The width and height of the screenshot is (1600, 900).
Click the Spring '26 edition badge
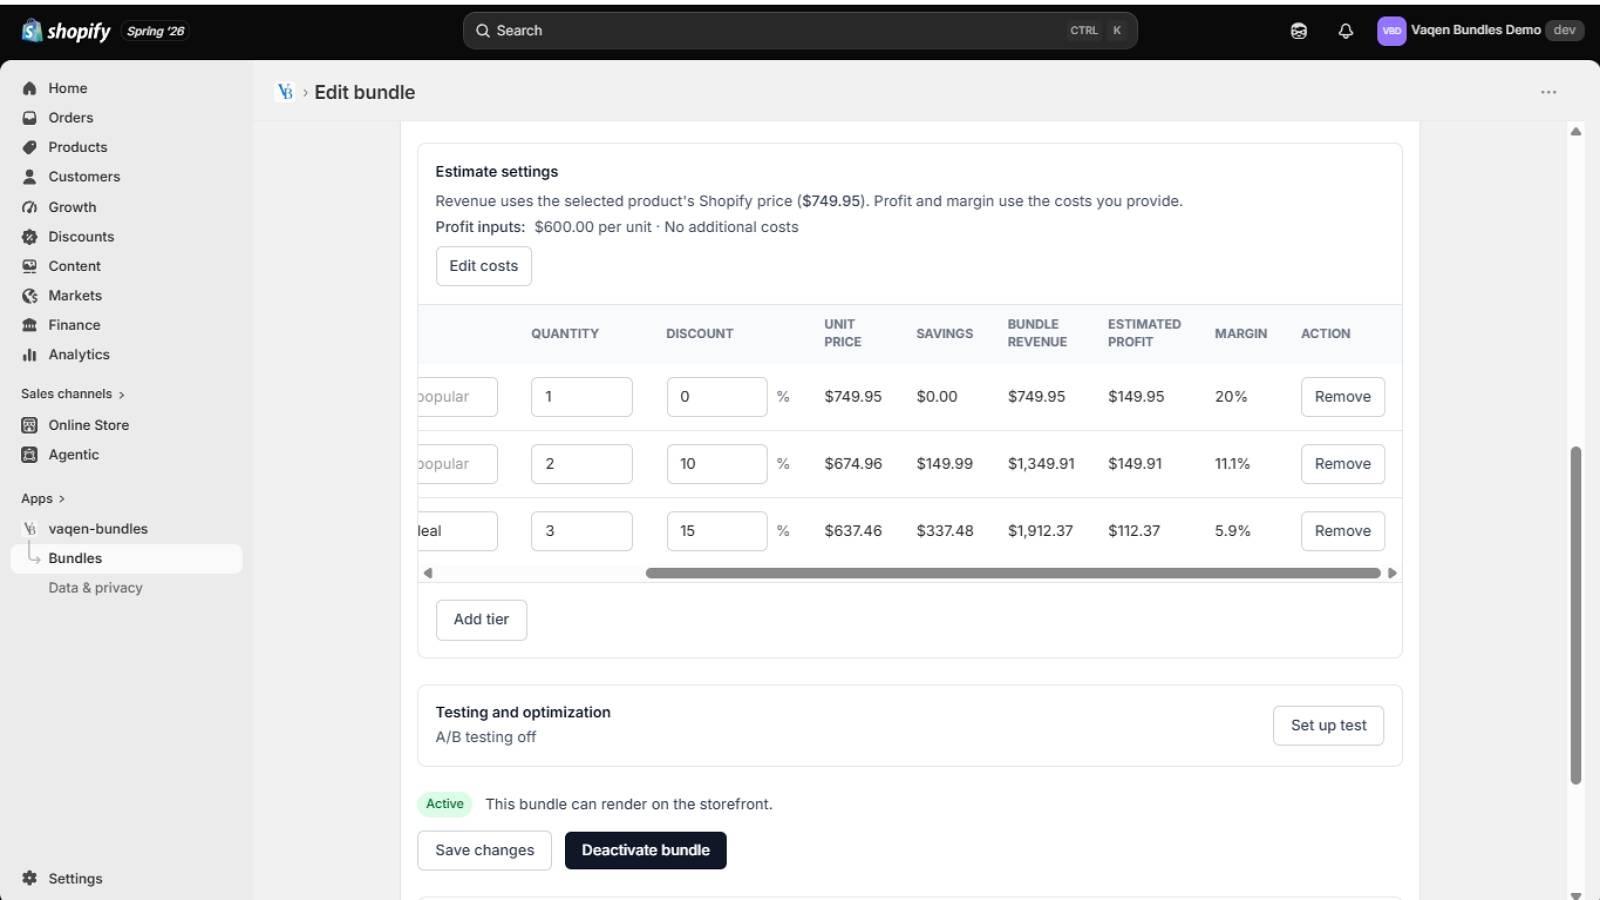pyautogui.click(x=156, y=31)
